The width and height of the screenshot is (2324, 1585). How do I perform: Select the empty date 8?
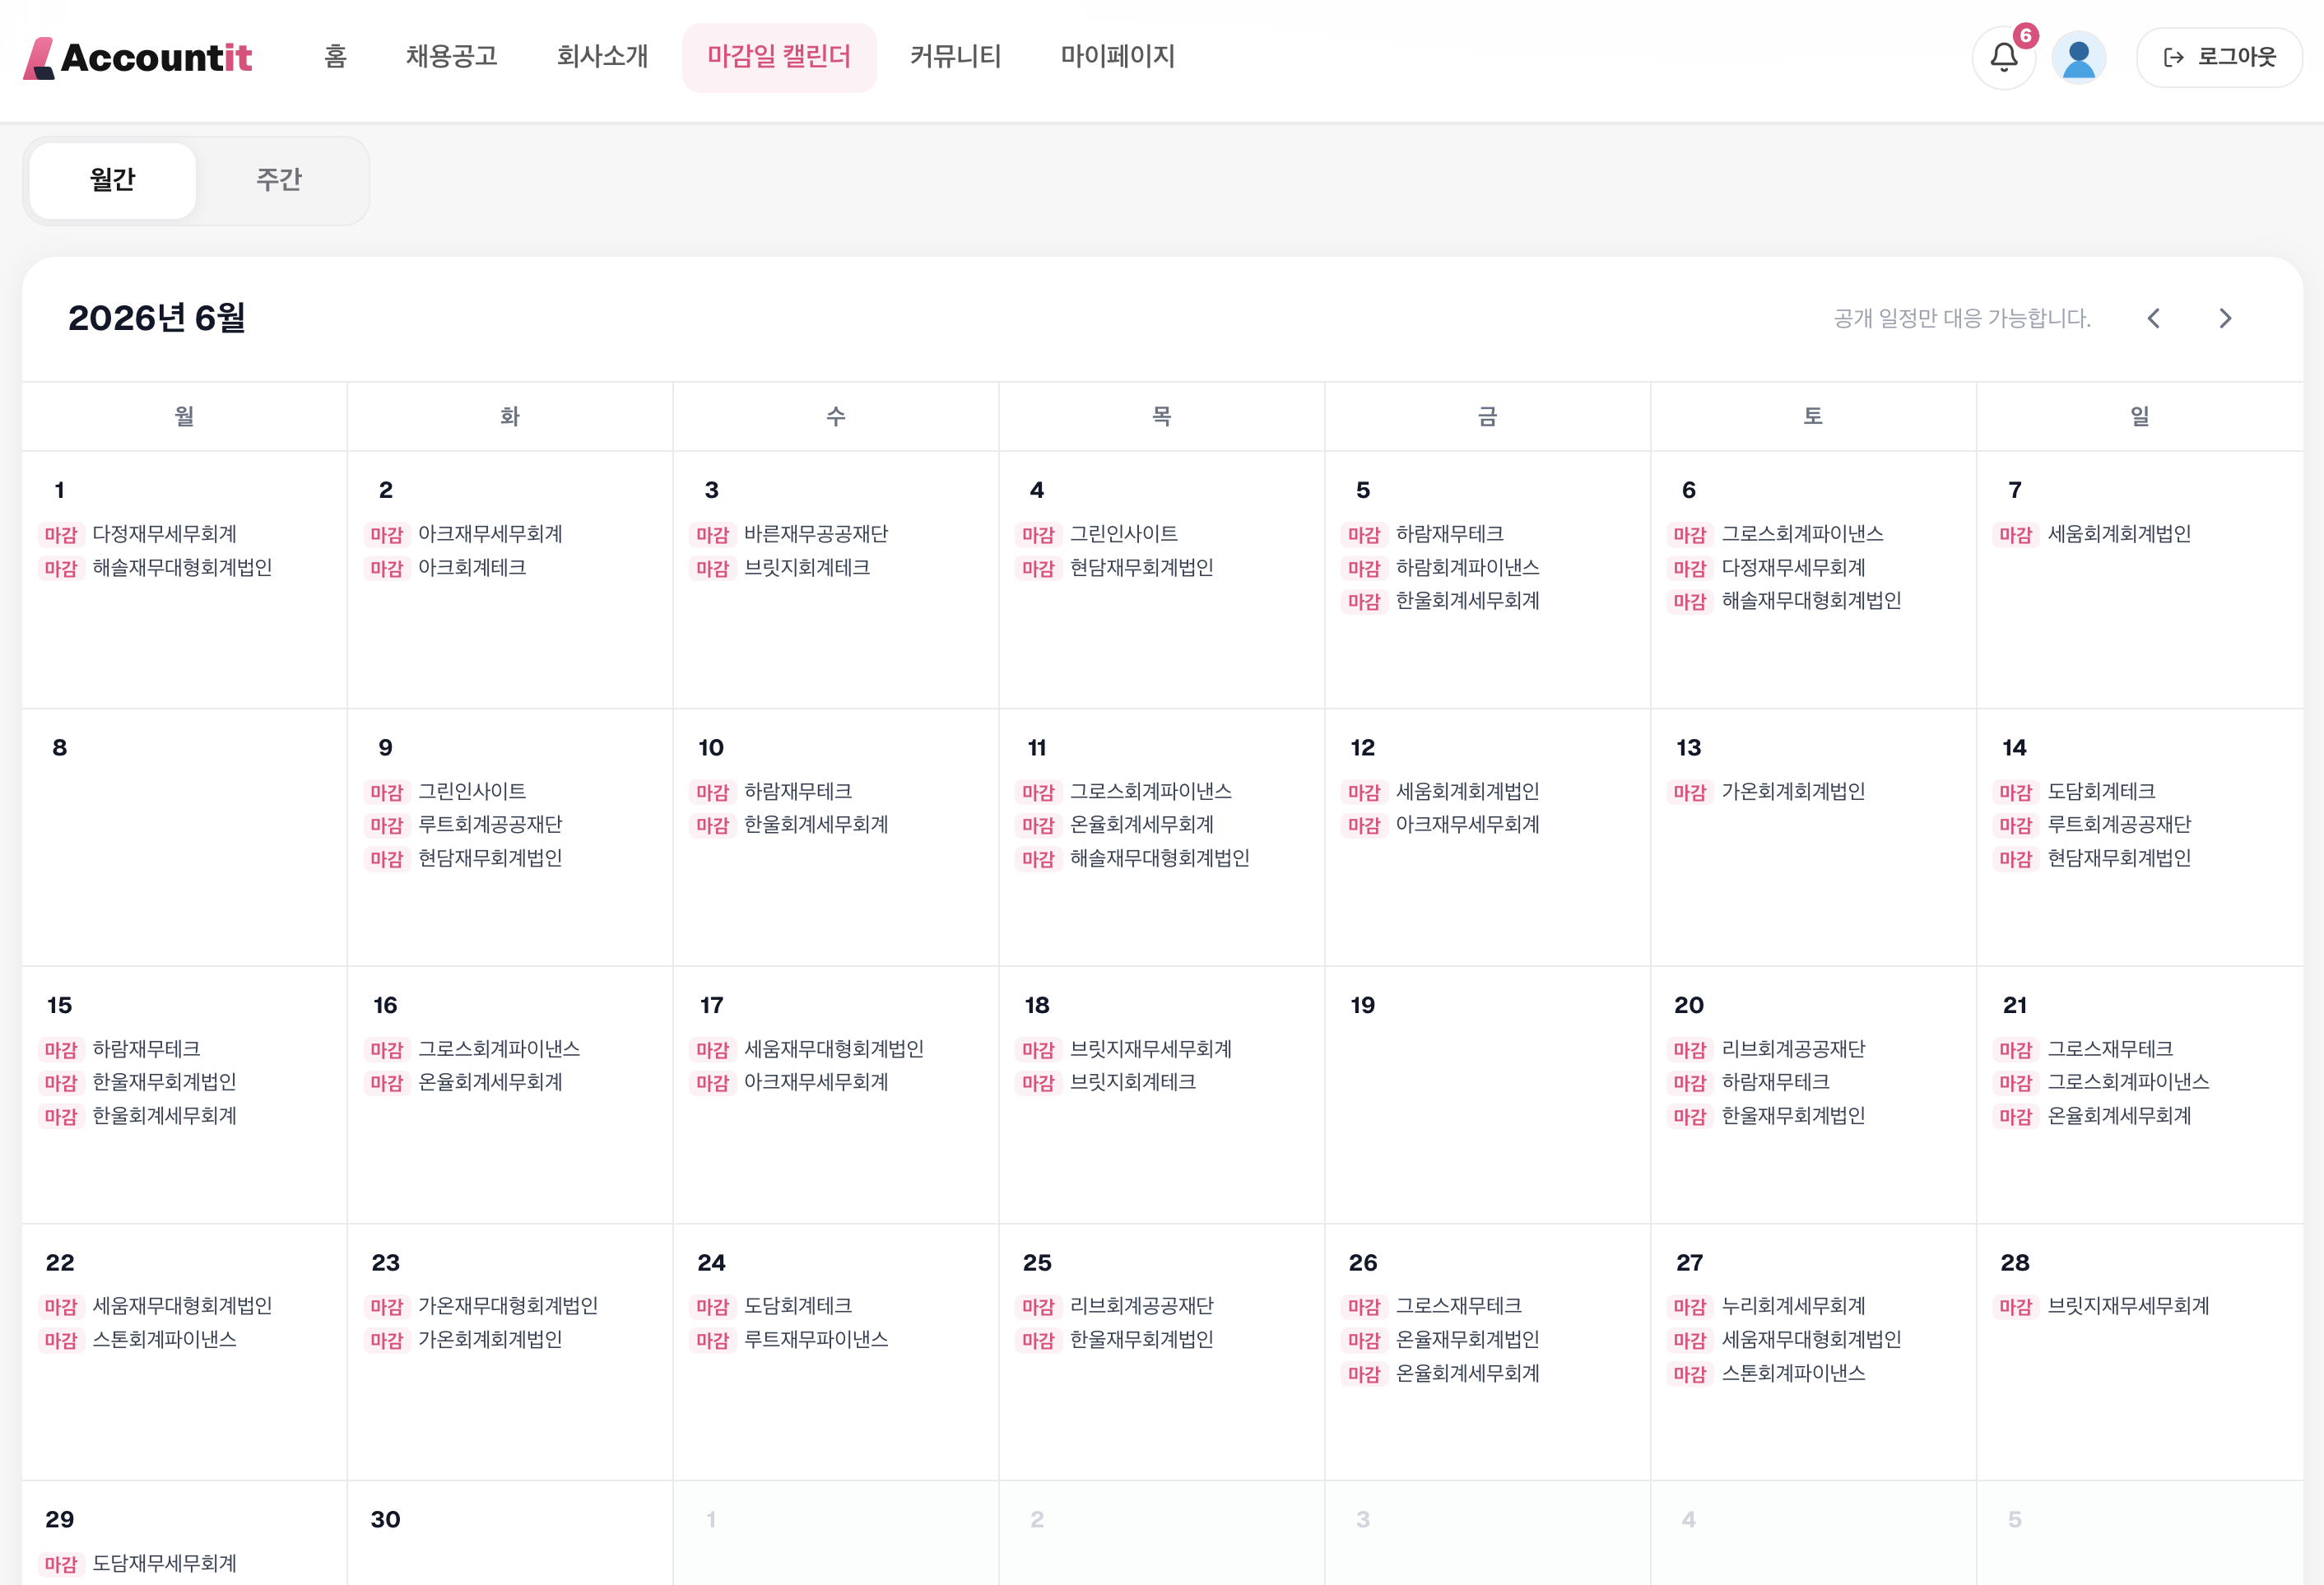pyautogui.click(x=185, y=837)
